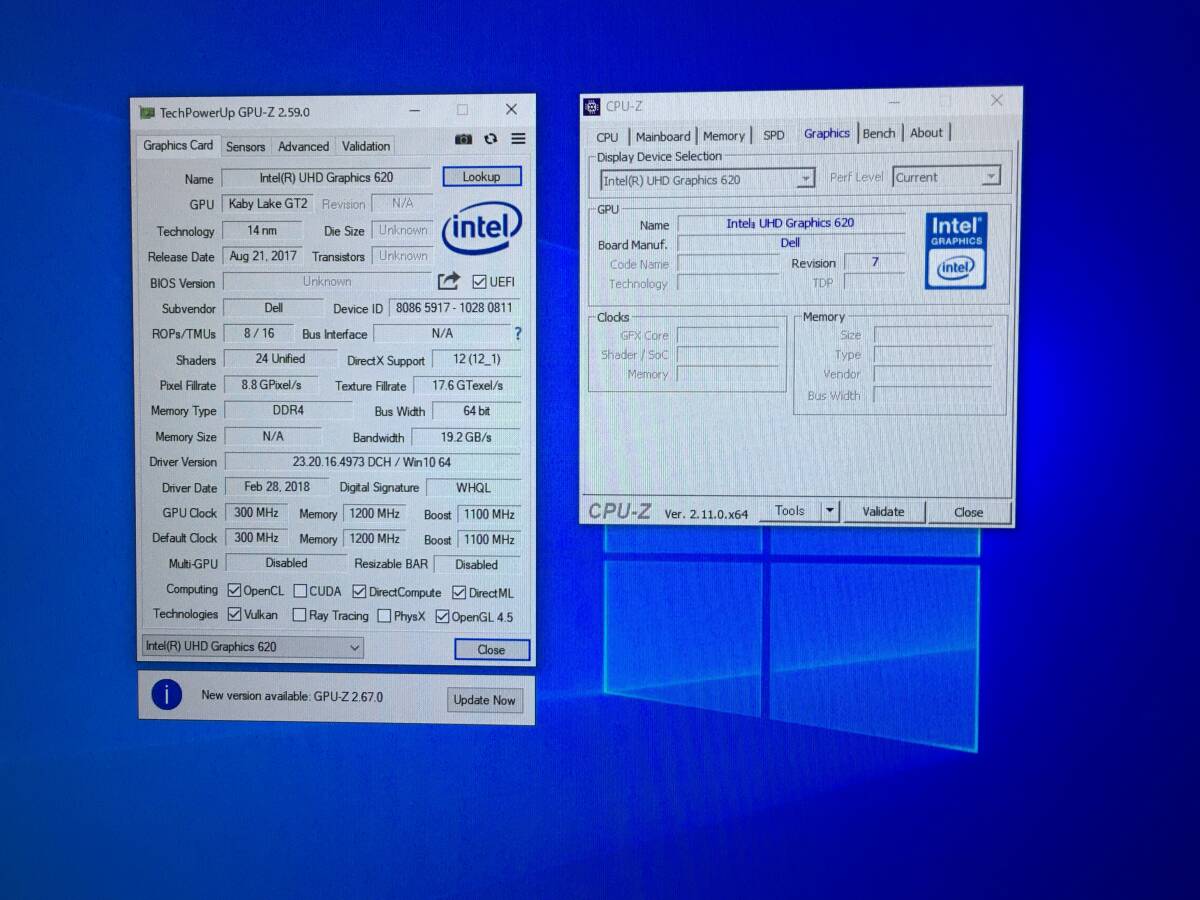This screenshot has width=1200, height=900.
Task: Click Update Now for GPU-Z 2.67.0
Action: click(x=484, y=700)
